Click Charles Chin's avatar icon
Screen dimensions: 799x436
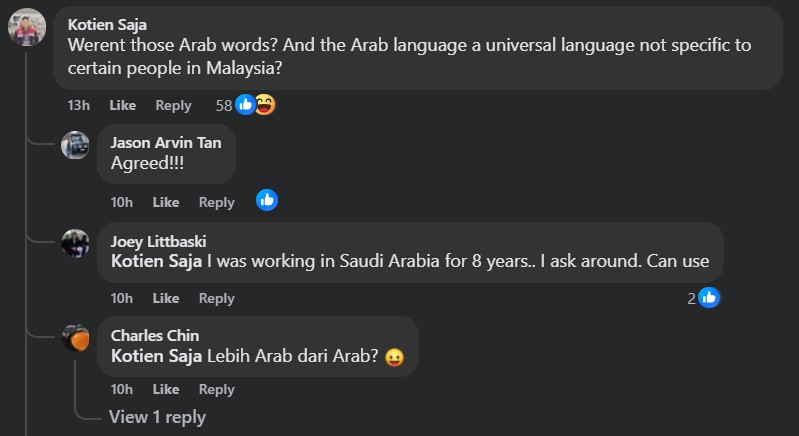tap(75, 338)
